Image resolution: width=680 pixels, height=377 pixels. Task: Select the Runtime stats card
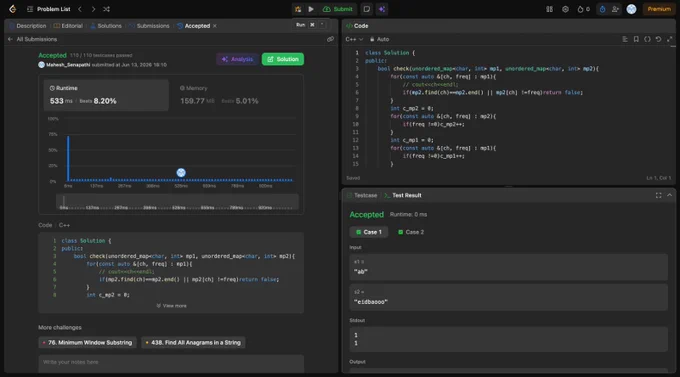point(106,95)
